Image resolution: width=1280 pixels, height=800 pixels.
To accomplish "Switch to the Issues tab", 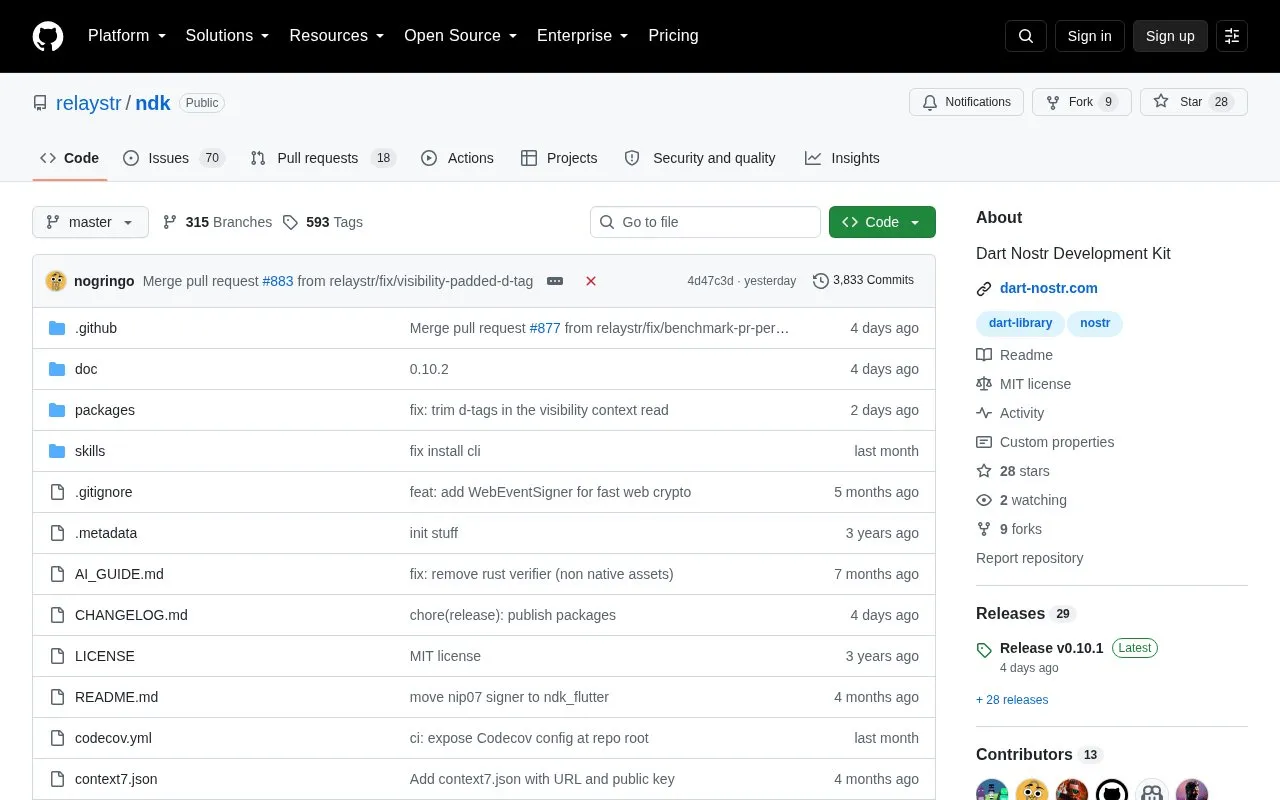I will [x=174, y=158].
